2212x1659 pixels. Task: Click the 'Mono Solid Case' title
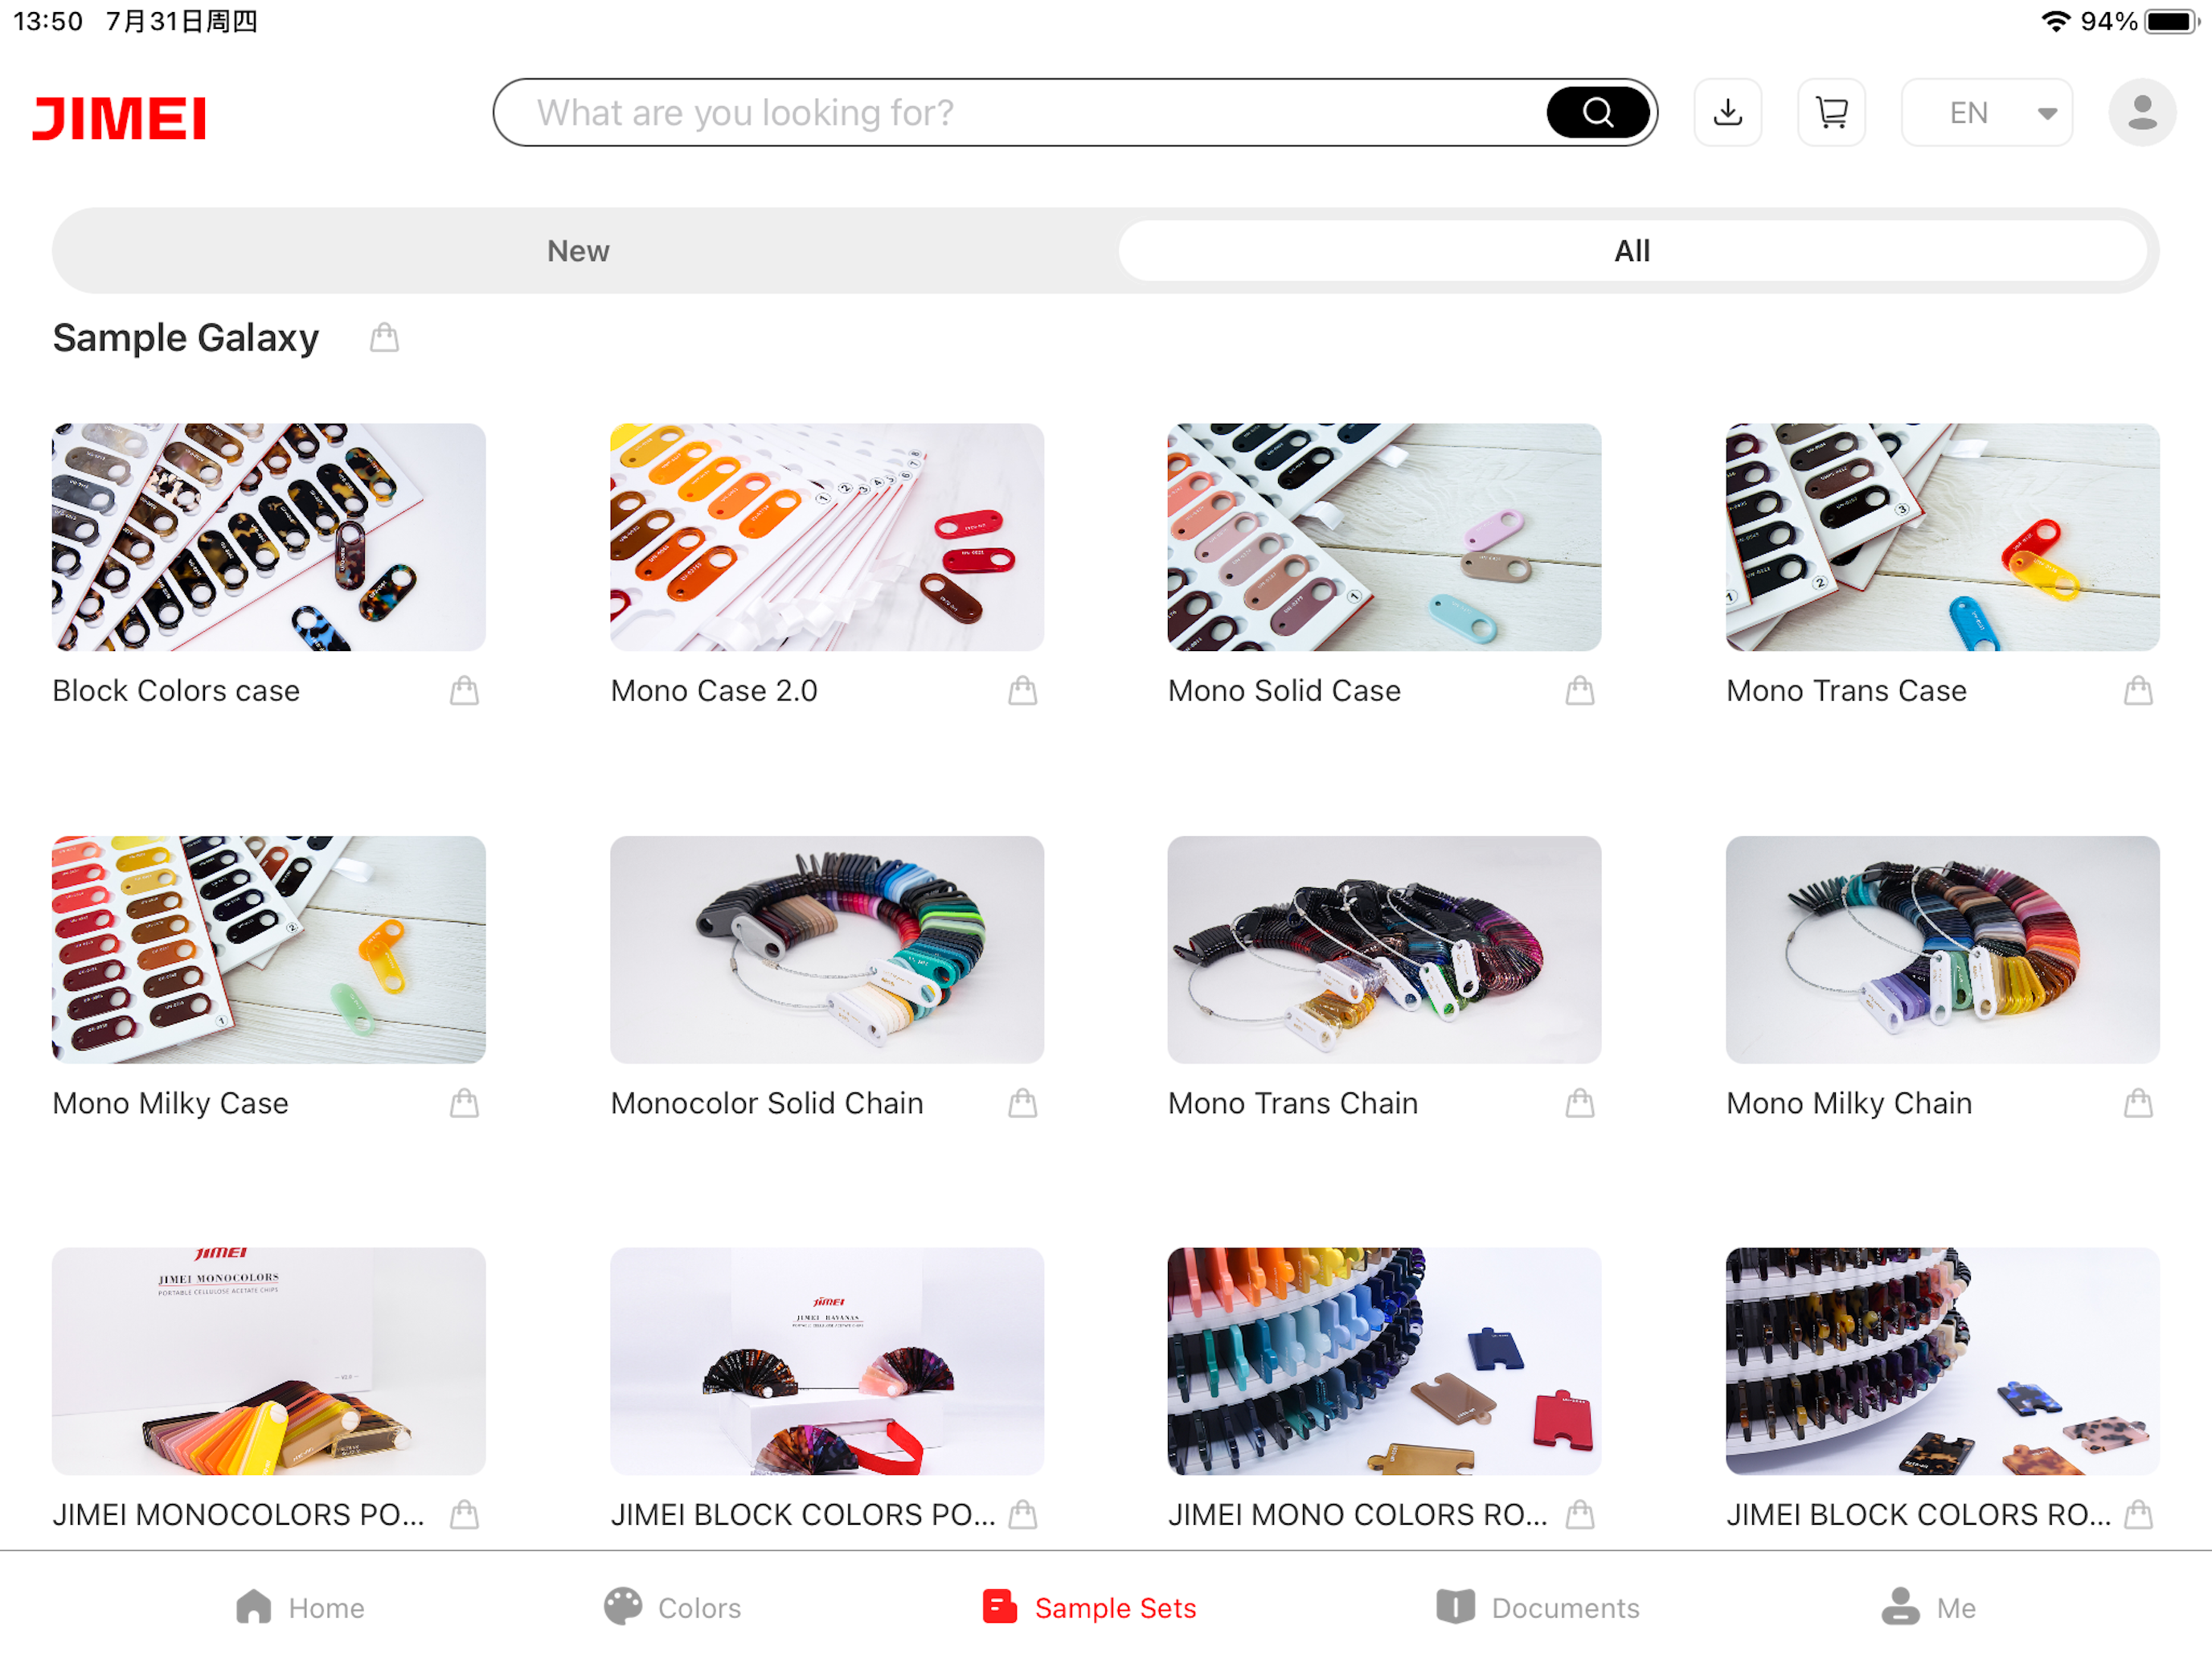point(1284,691)
